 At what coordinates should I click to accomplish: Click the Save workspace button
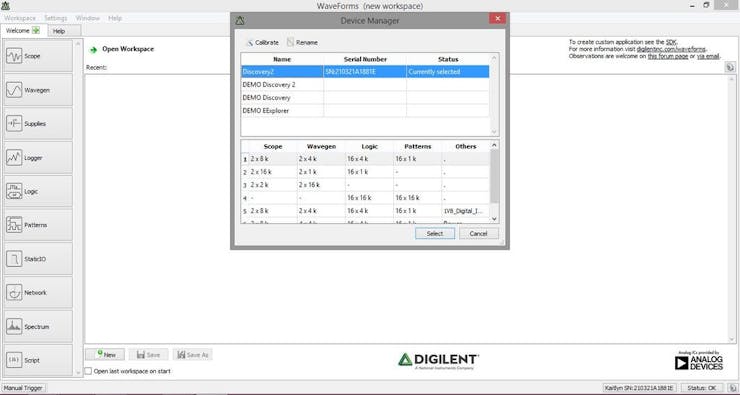tap(148, 355)
